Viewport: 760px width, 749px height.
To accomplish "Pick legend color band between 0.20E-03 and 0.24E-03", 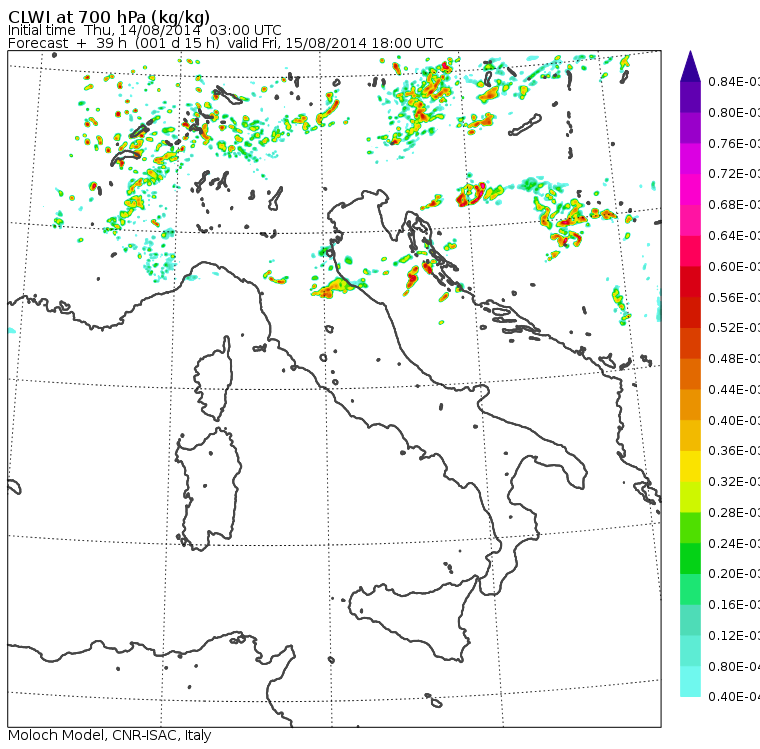I will 690,559.
